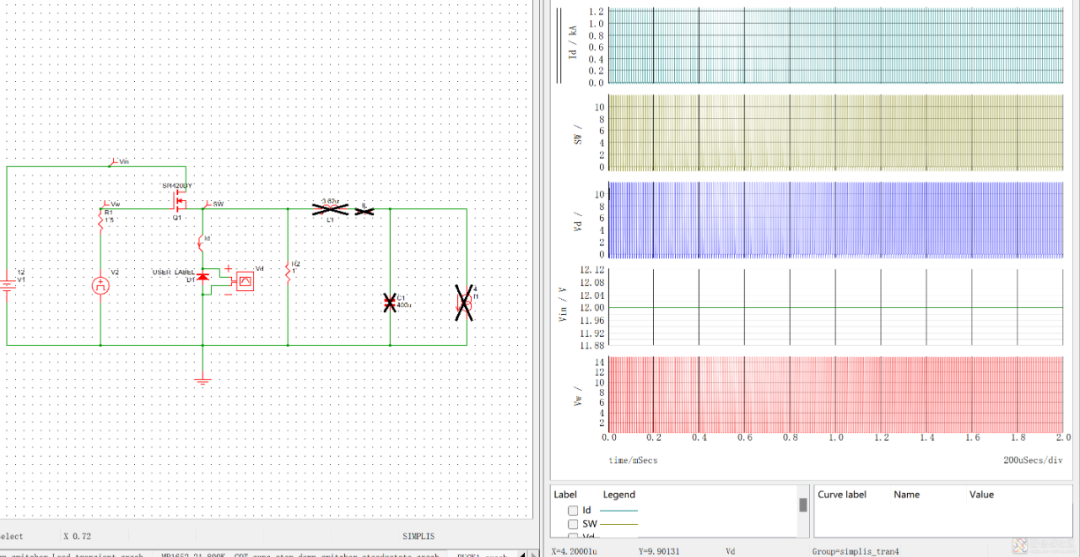Click the Vw voltage probe marker
1080x557 pixels.
[105, 204]
